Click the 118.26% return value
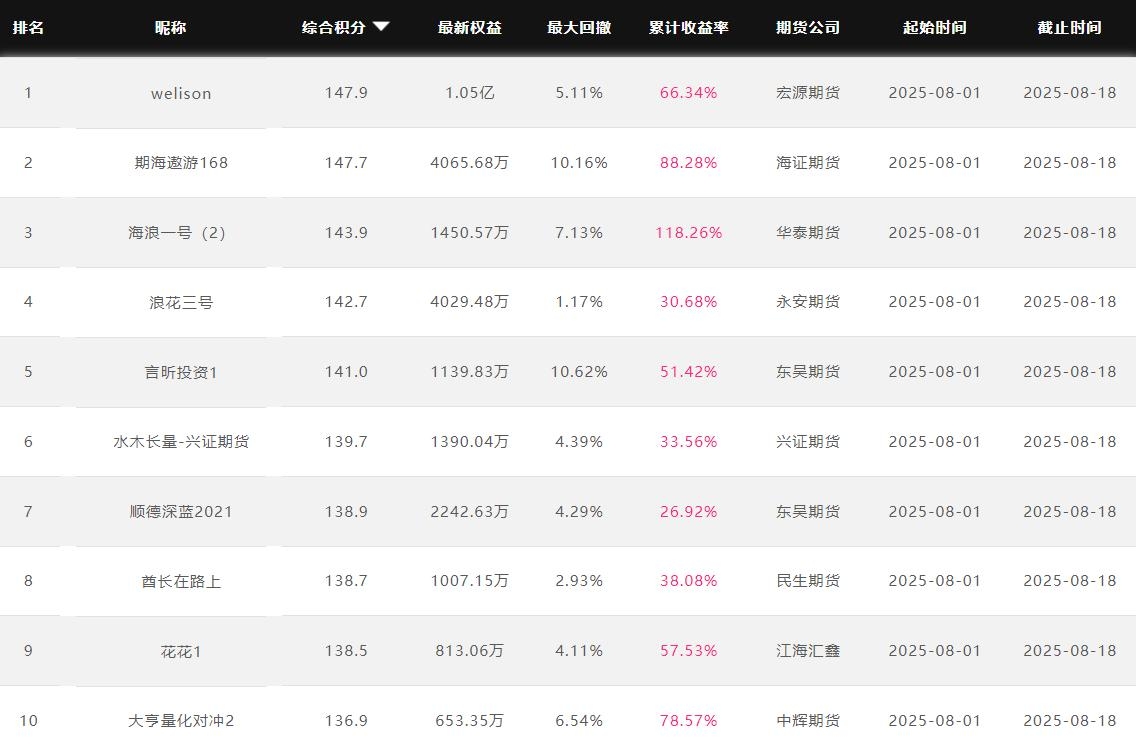This screenshot has height=753, width=1136. (688, 233)
